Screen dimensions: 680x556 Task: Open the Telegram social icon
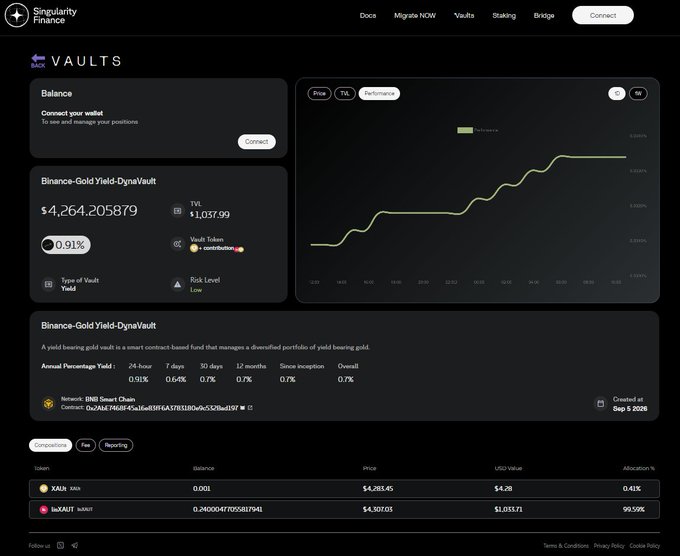click(75, 545)
